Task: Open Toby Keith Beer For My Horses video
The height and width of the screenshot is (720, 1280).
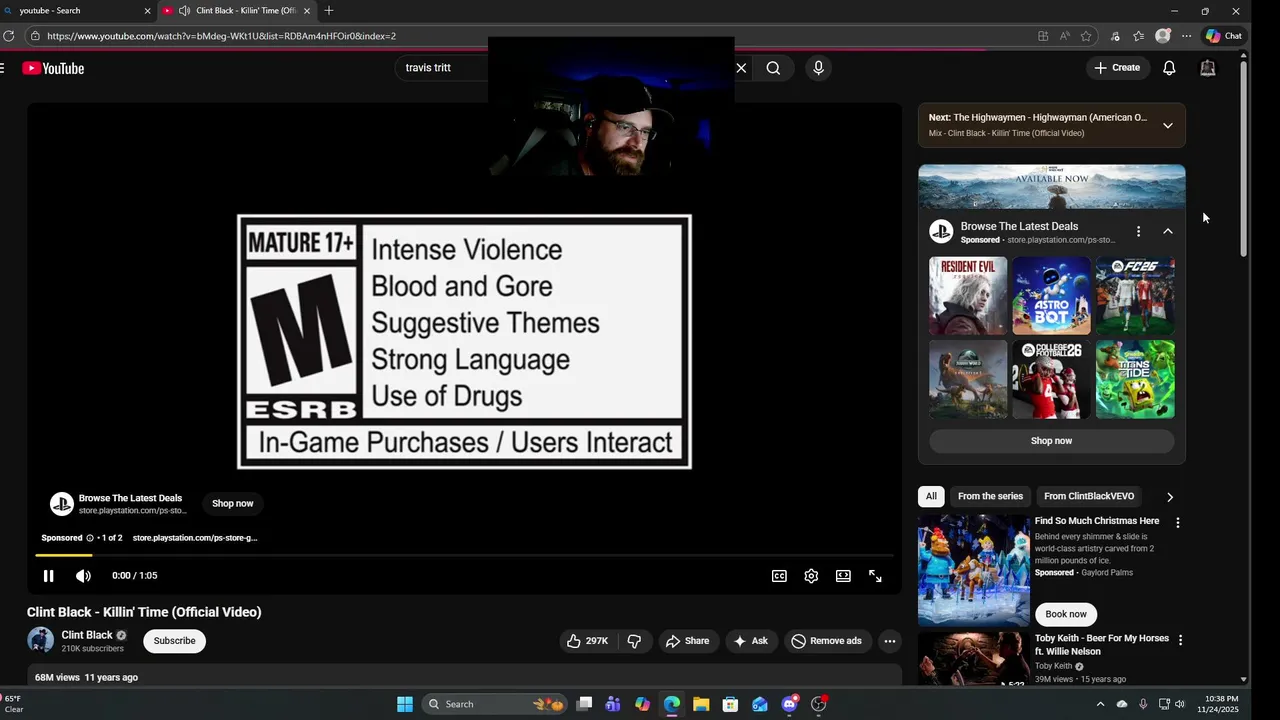Action: (x=1102, y=645)
